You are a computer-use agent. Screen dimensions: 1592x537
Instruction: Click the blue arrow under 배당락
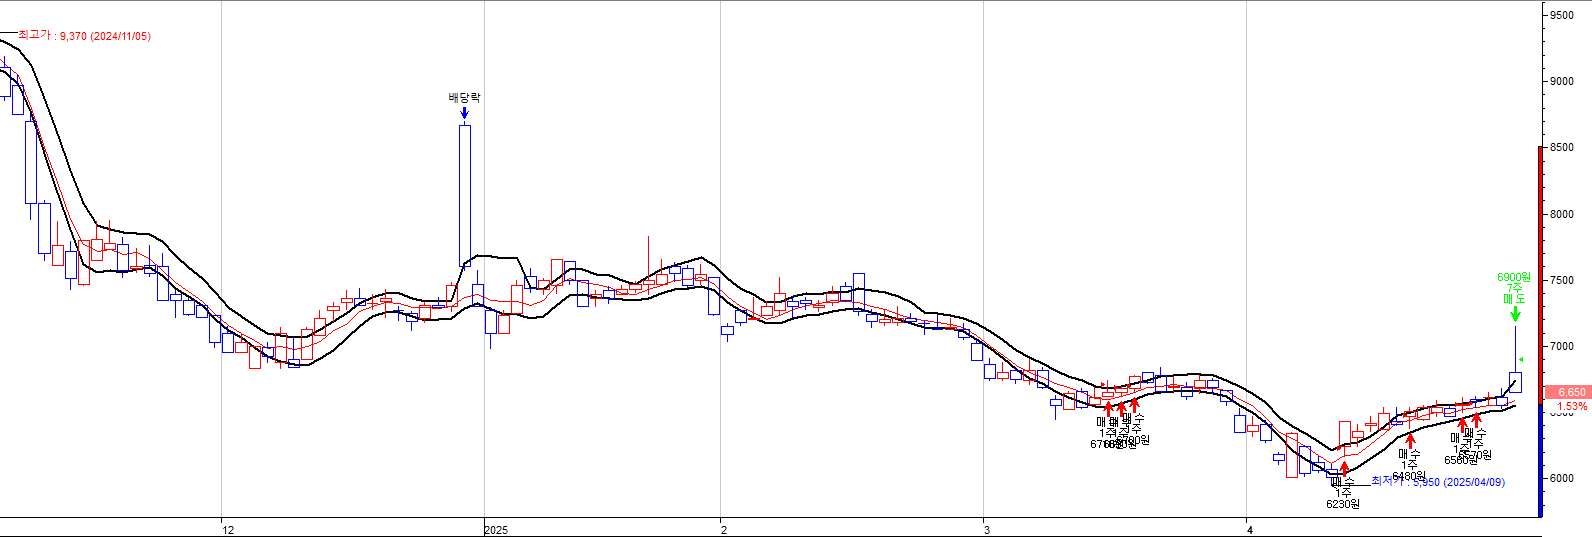pyautogui.click(x=464, y=112)
